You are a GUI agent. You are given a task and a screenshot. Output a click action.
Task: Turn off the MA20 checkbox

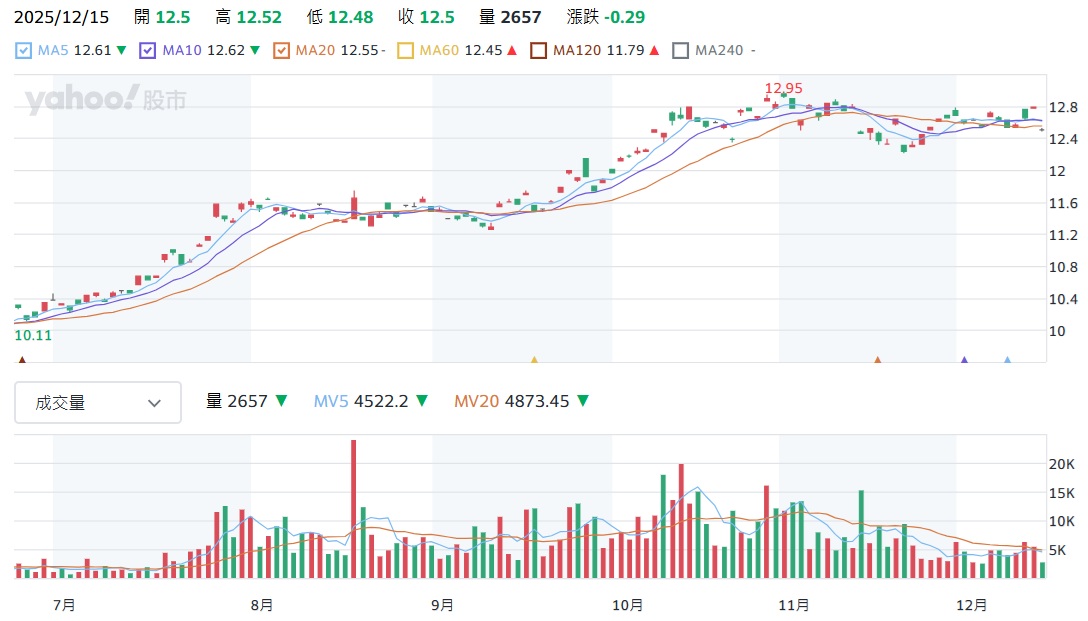(282, 50)
